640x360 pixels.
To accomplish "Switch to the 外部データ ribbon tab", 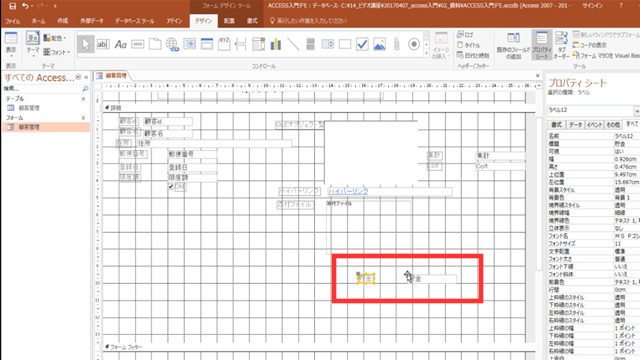I will [x=91, y=21].
